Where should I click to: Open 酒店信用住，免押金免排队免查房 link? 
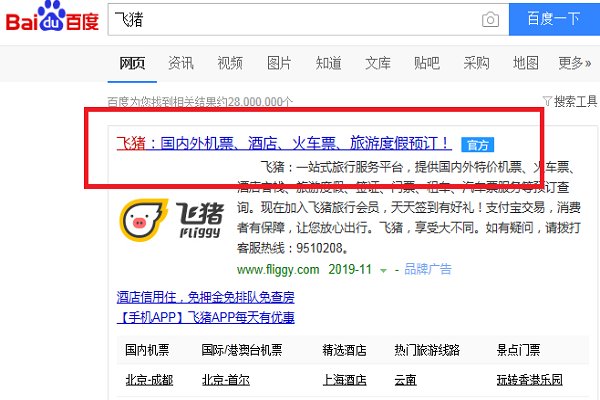[x=205, y=297]
